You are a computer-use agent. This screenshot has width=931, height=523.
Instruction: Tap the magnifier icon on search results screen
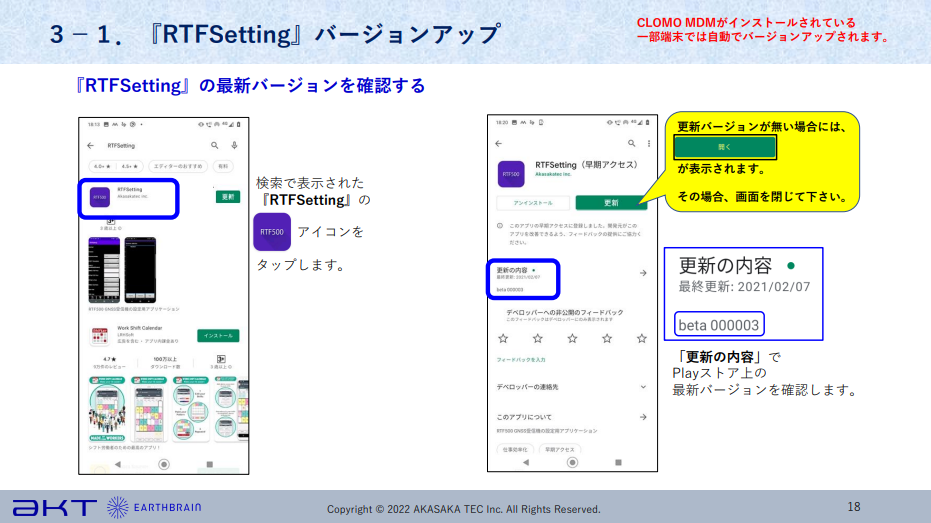click(214, 145)
